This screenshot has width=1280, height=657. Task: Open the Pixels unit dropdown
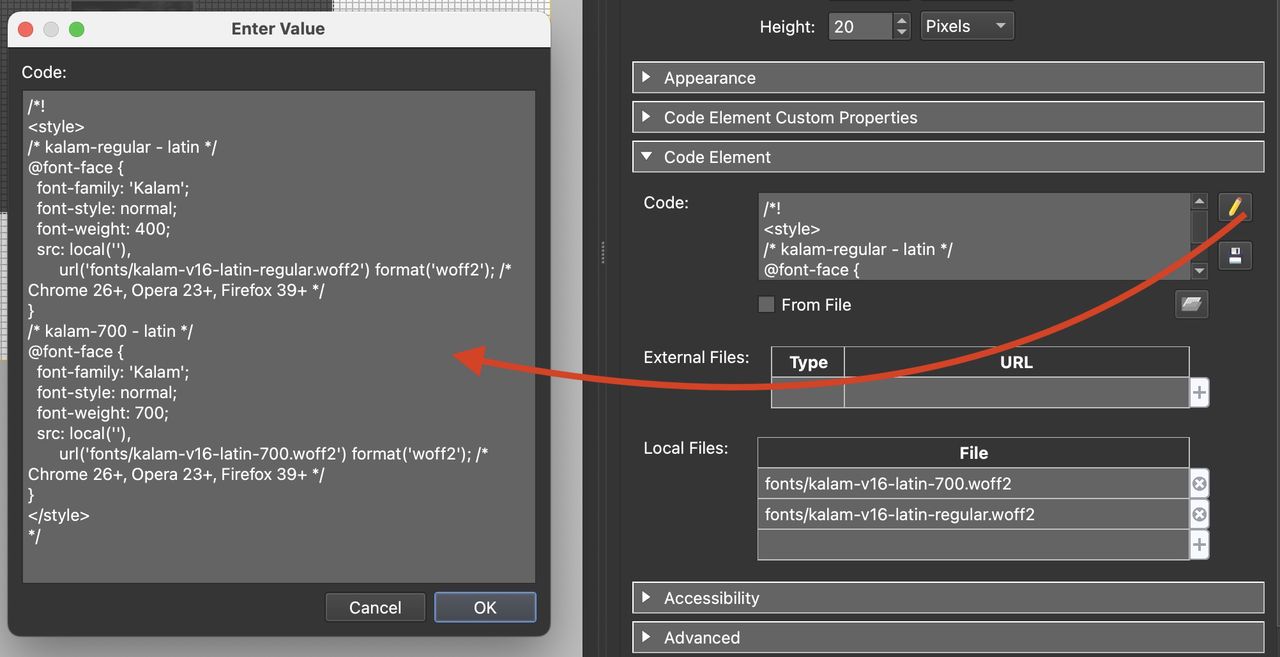tap(966, 25)
